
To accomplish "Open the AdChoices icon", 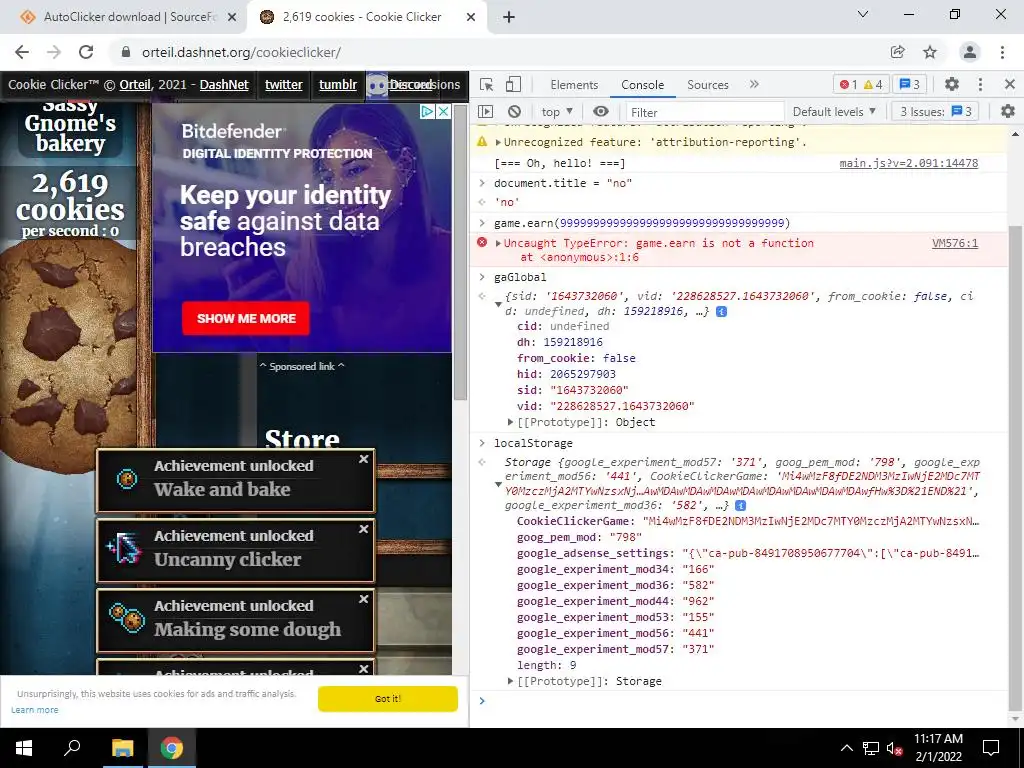I will tap(428, 112).
